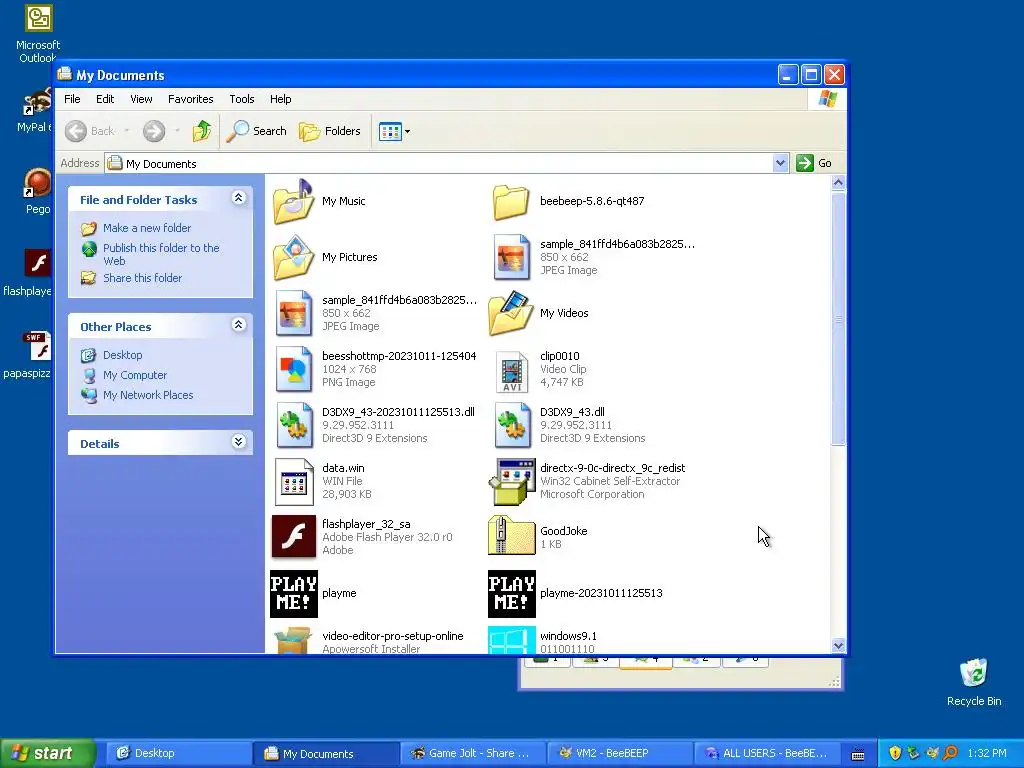This screenshot has width=1024, height=768.
Task: Select the D3DX9_43.dll file icon
Action: tap(511, 425)
